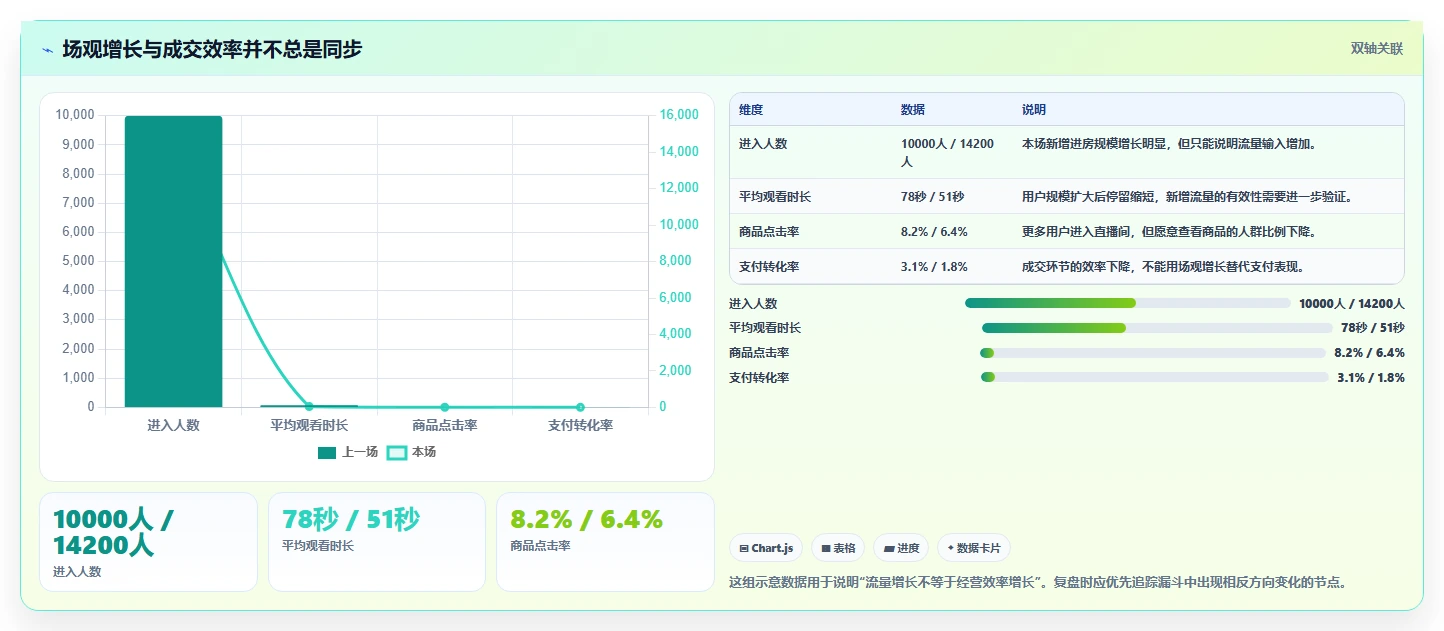Click progress label 平均观看时长
1444x631 pixels.
point(765,328)
